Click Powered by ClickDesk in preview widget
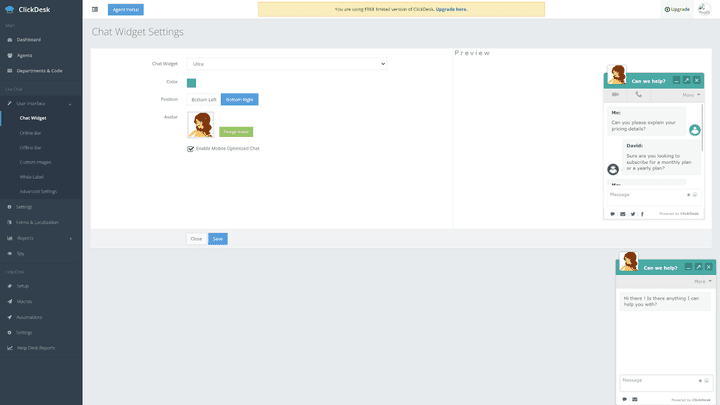The width and height of the screenshot is (720, 405). point(679,214)
